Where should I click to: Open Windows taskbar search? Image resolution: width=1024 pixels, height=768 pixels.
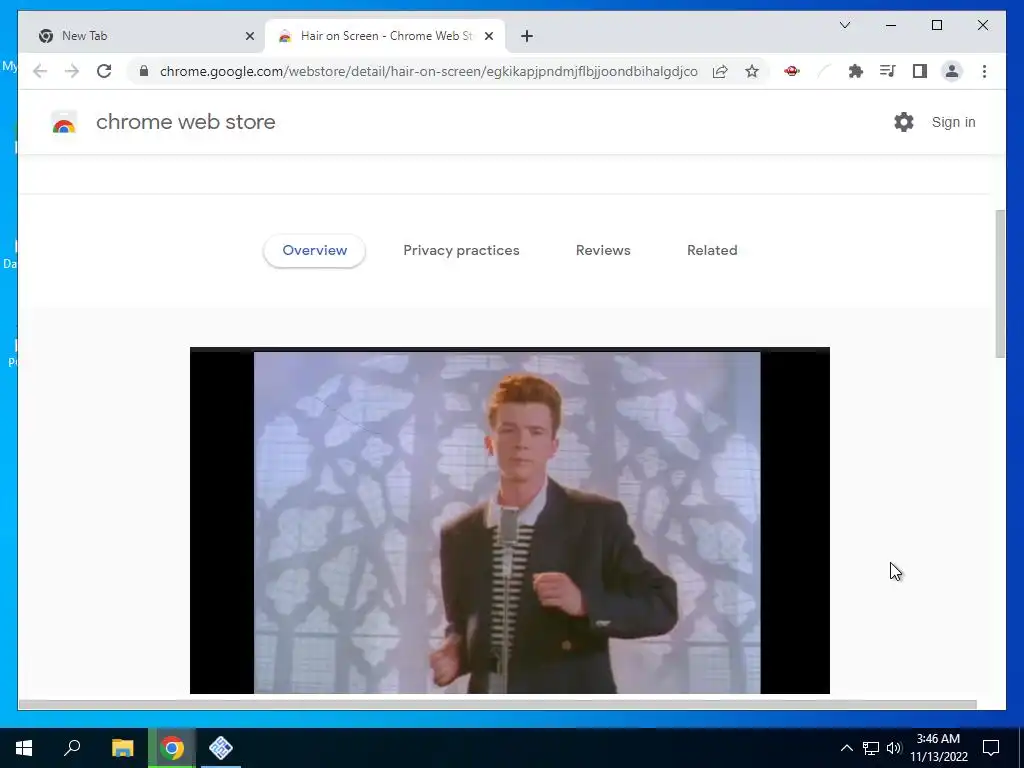point(72,748)
